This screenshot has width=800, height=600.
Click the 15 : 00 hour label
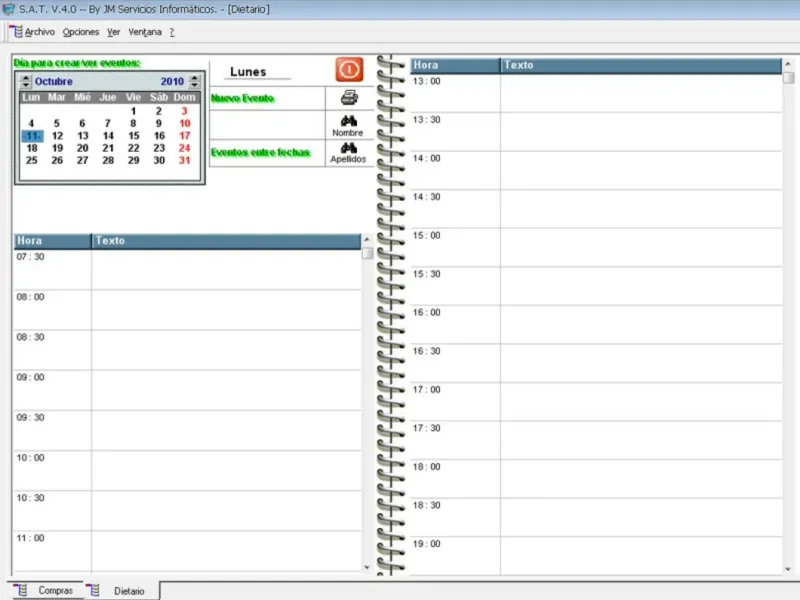click(x=427, y=235)
